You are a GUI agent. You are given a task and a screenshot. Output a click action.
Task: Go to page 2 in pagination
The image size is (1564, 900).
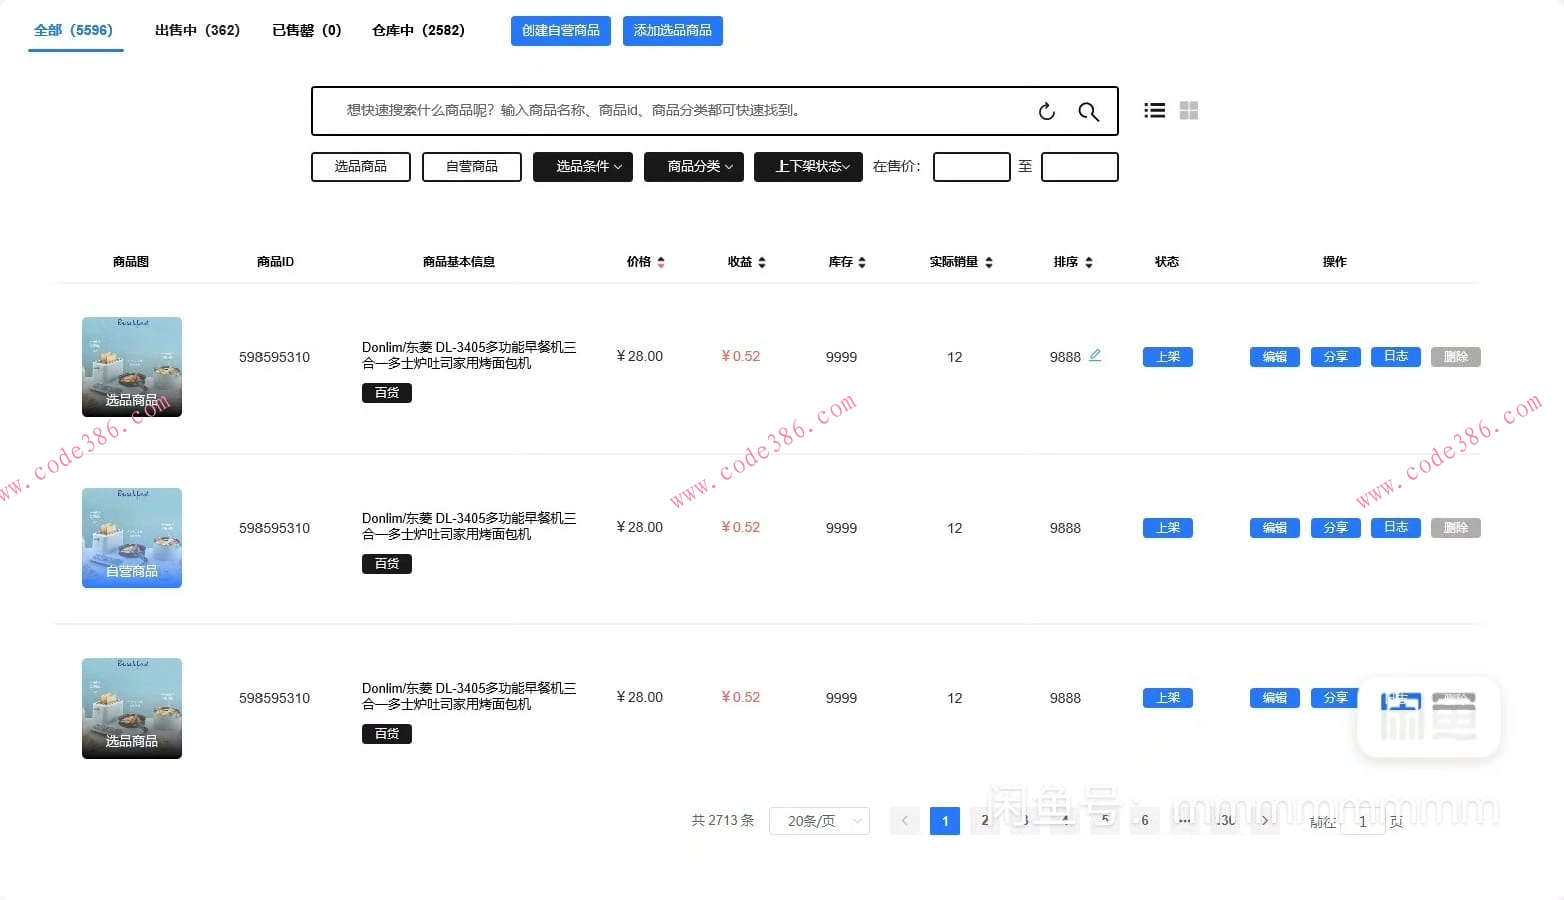tap(985, 821)
